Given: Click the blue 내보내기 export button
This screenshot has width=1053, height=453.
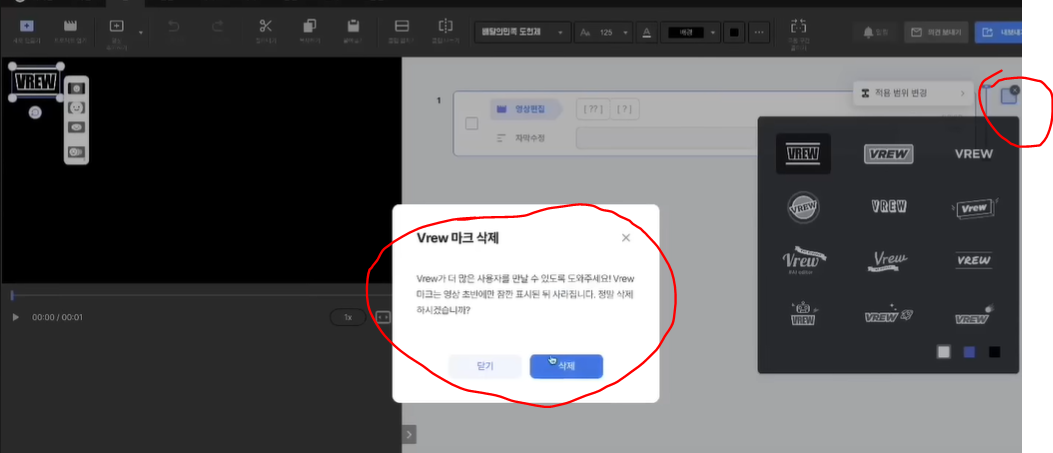Looking at the screenshot, I should click(x=999, y=32).
